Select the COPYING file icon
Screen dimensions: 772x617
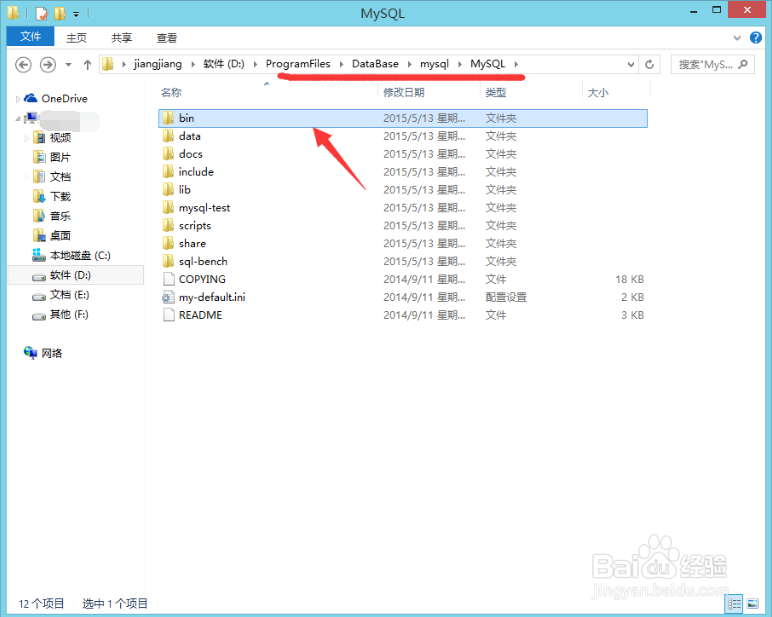pyautogui.click(x=168, y=279)
